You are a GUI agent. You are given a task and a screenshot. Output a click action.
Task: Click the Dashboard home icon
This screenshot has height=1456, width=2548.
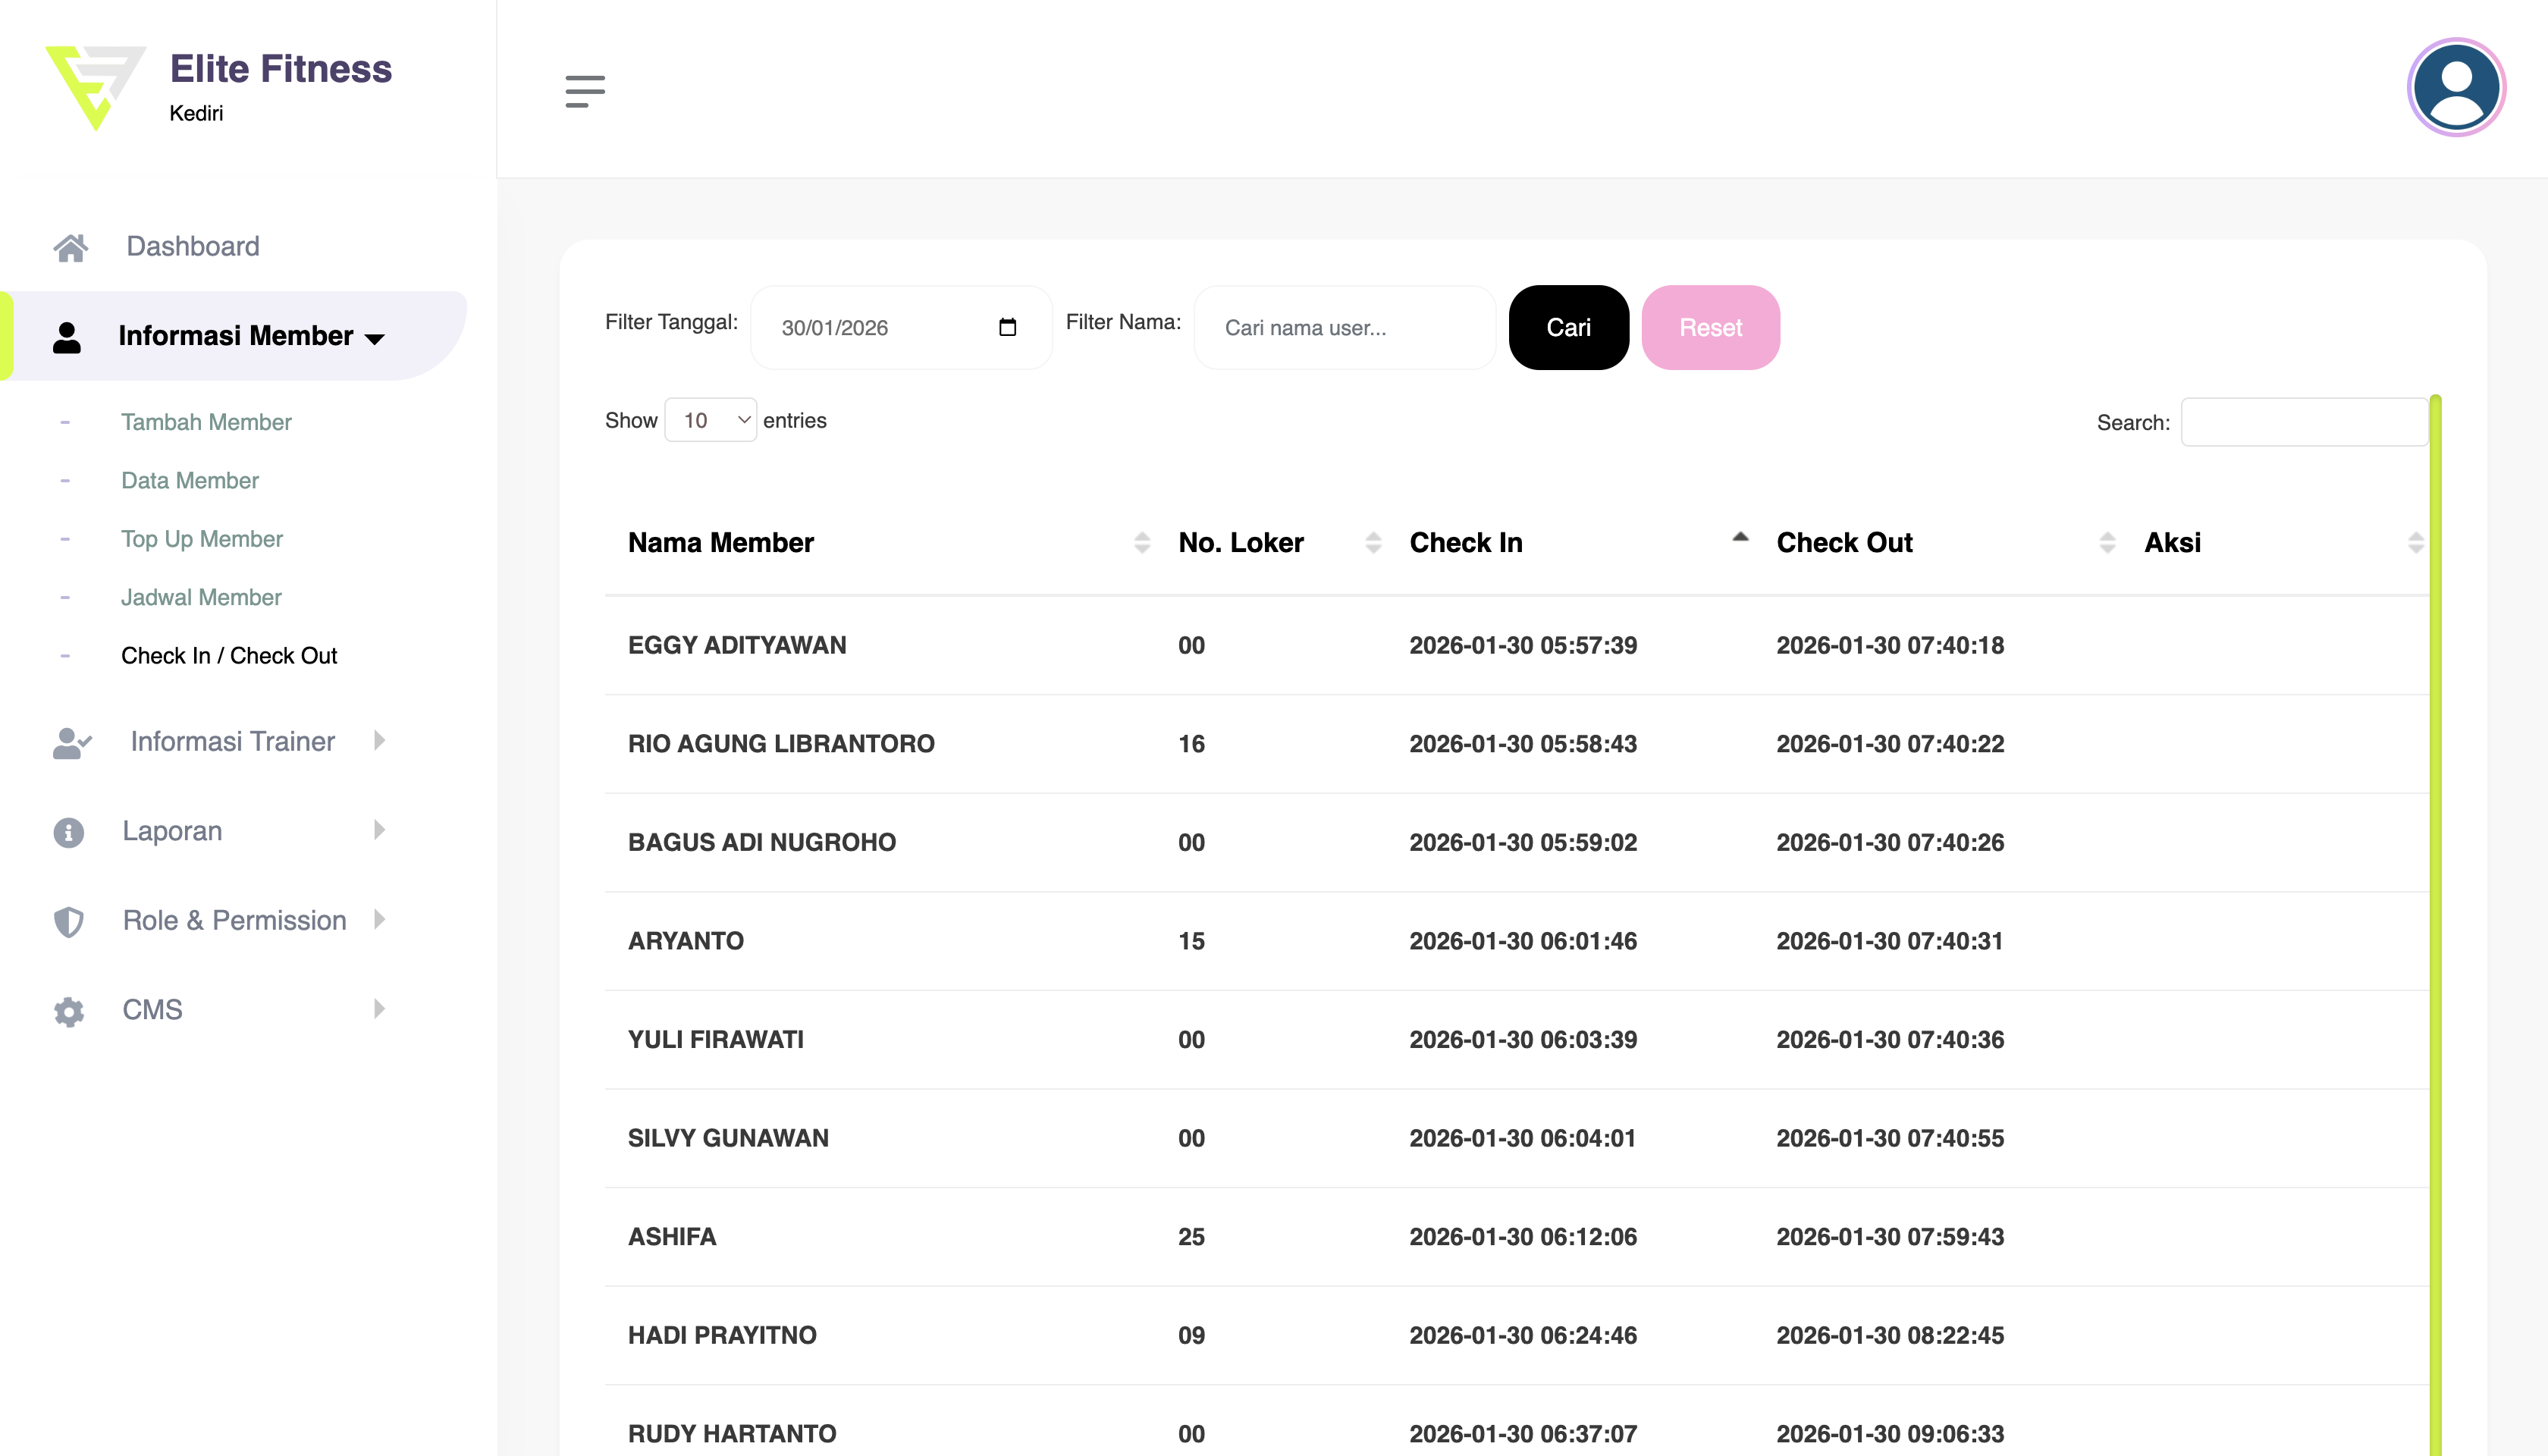point(70,247)
